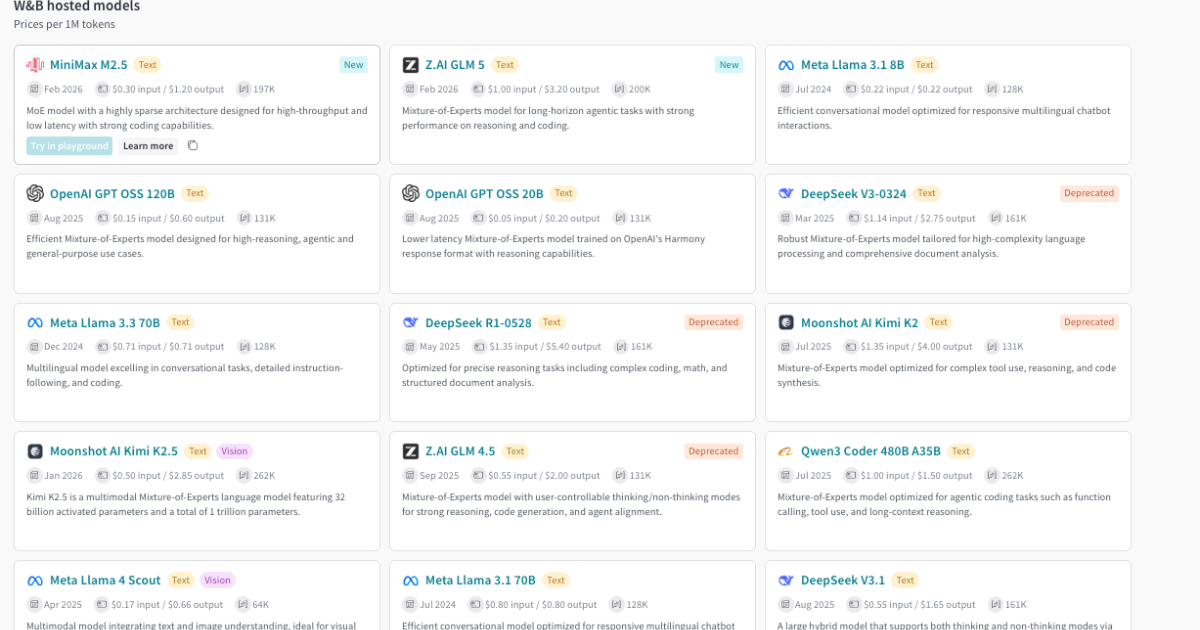Open the OpenAI GPT OSS 20B model link
The height and width of the screenshot is (630, 1200).
point(484,194)
